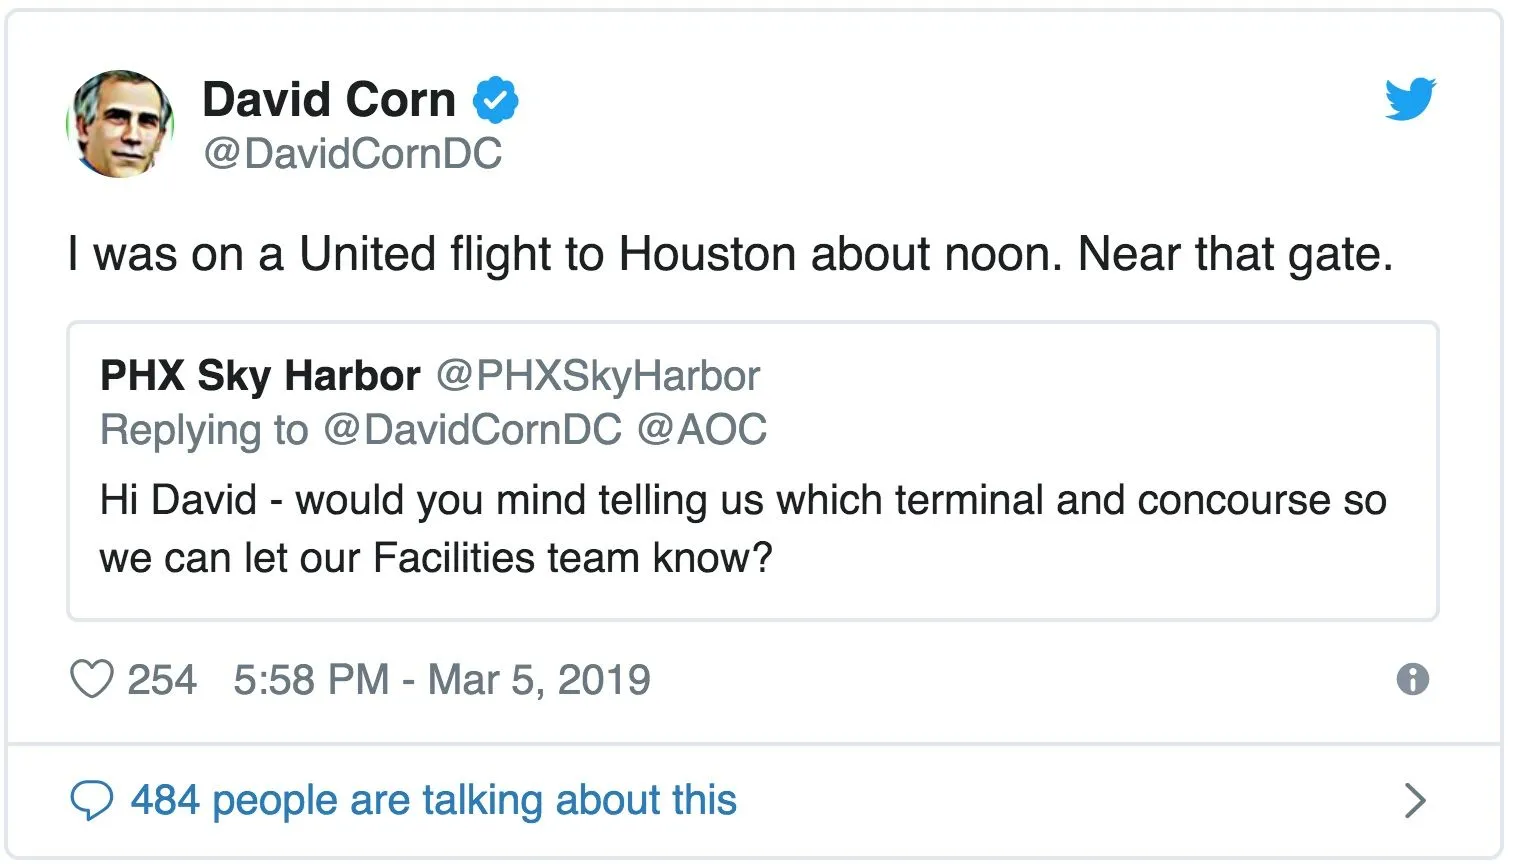Click the Twitter bird logo
Screen dimensions: 1516x864
(x=1410, y=98)
